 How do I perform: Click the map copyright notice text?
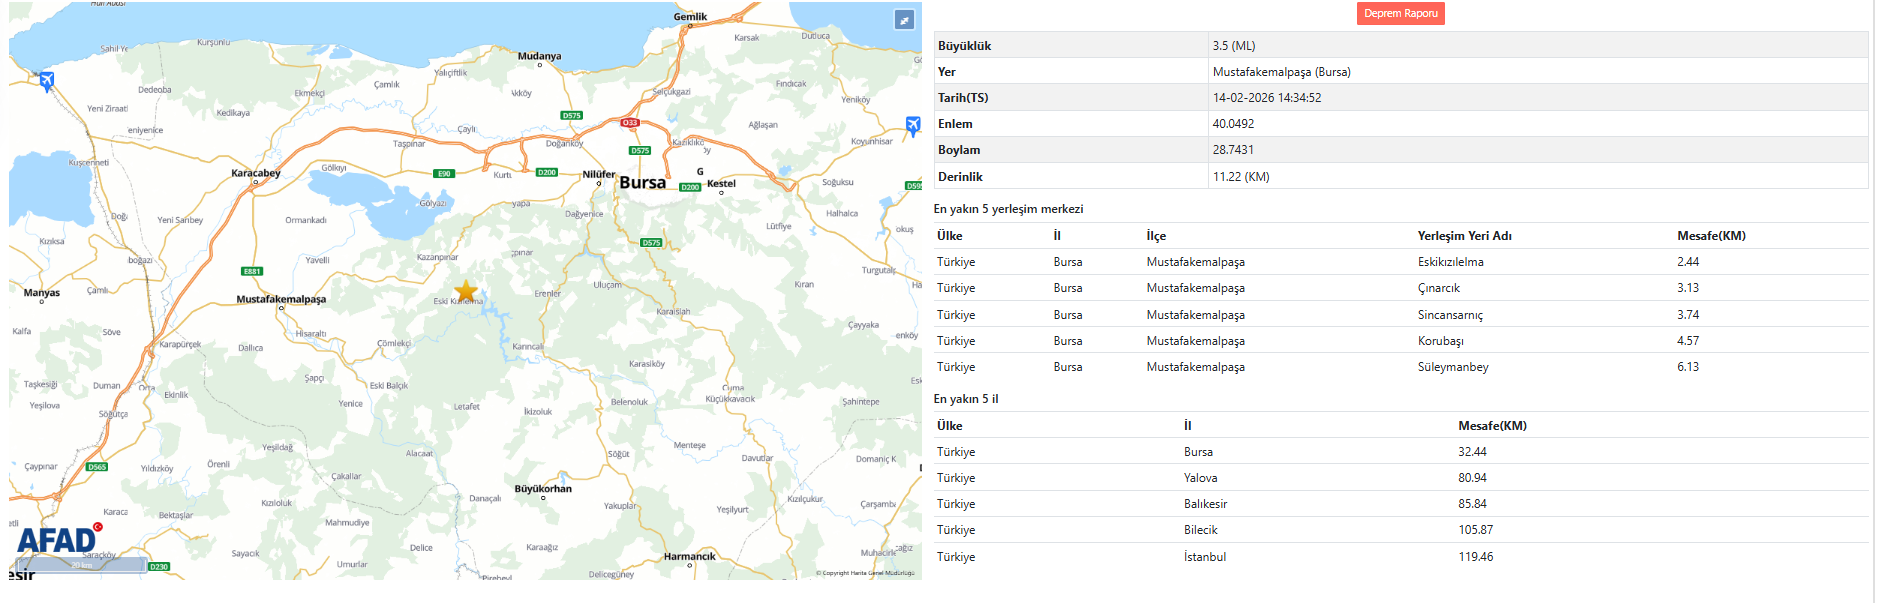tap(865, 573)
